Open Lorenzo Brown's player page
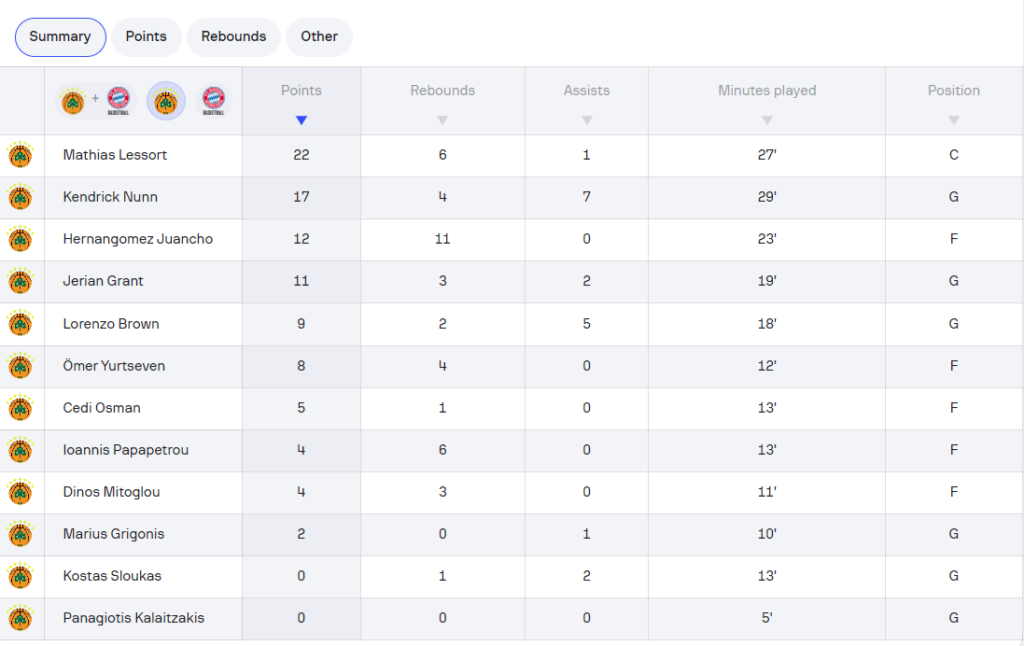 coord(111,324)
